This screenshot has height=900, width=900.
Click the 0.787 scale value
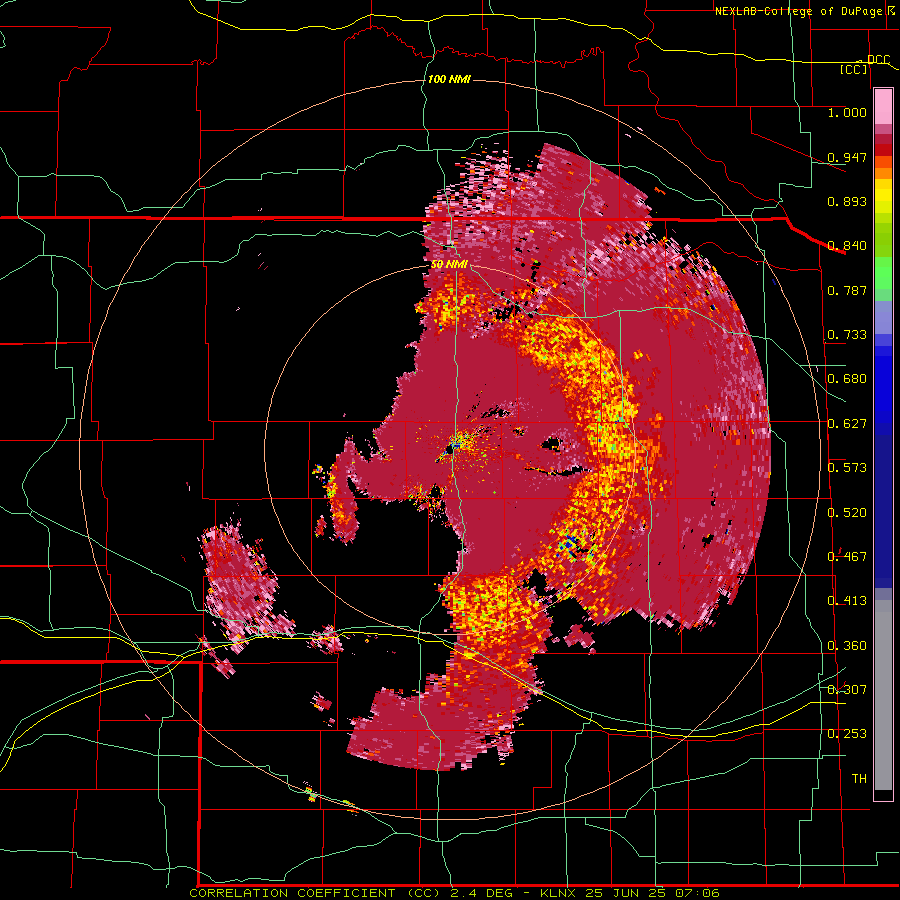click(847, 290)
